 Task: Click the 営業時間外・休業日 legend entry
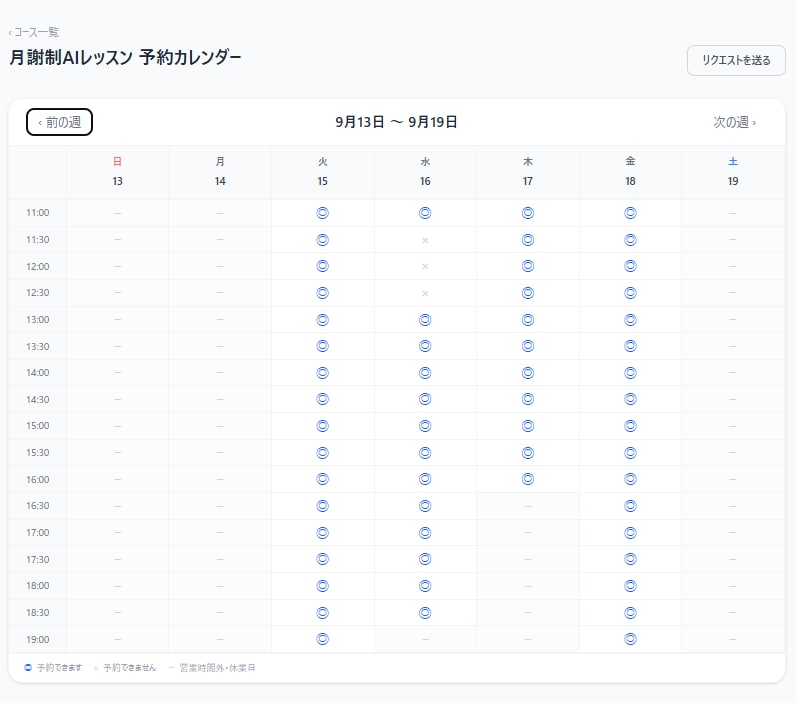pos(212,668)
